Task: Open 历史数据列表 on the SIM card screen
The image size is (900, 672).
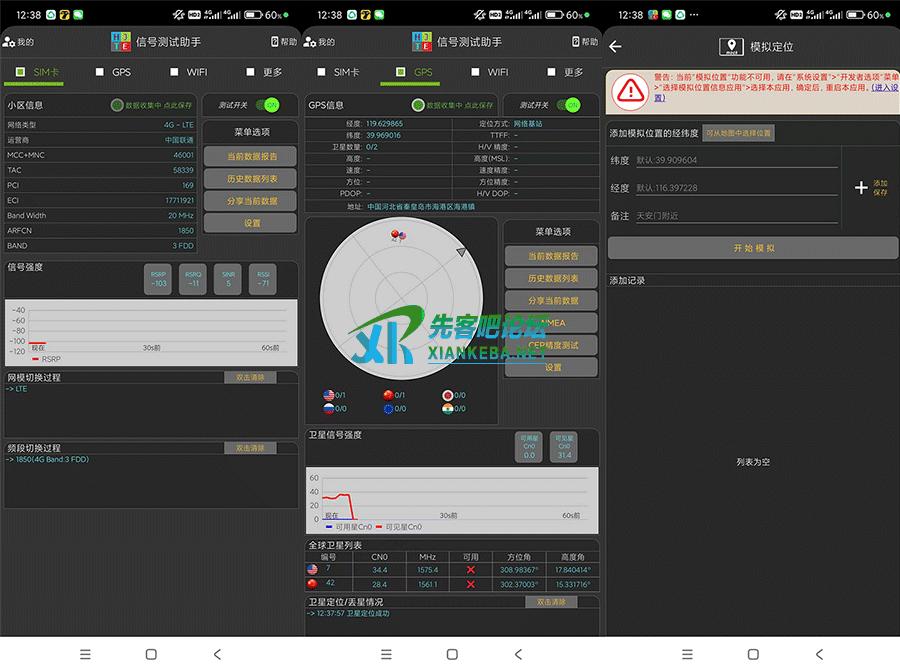Action: tap(252, 179)
